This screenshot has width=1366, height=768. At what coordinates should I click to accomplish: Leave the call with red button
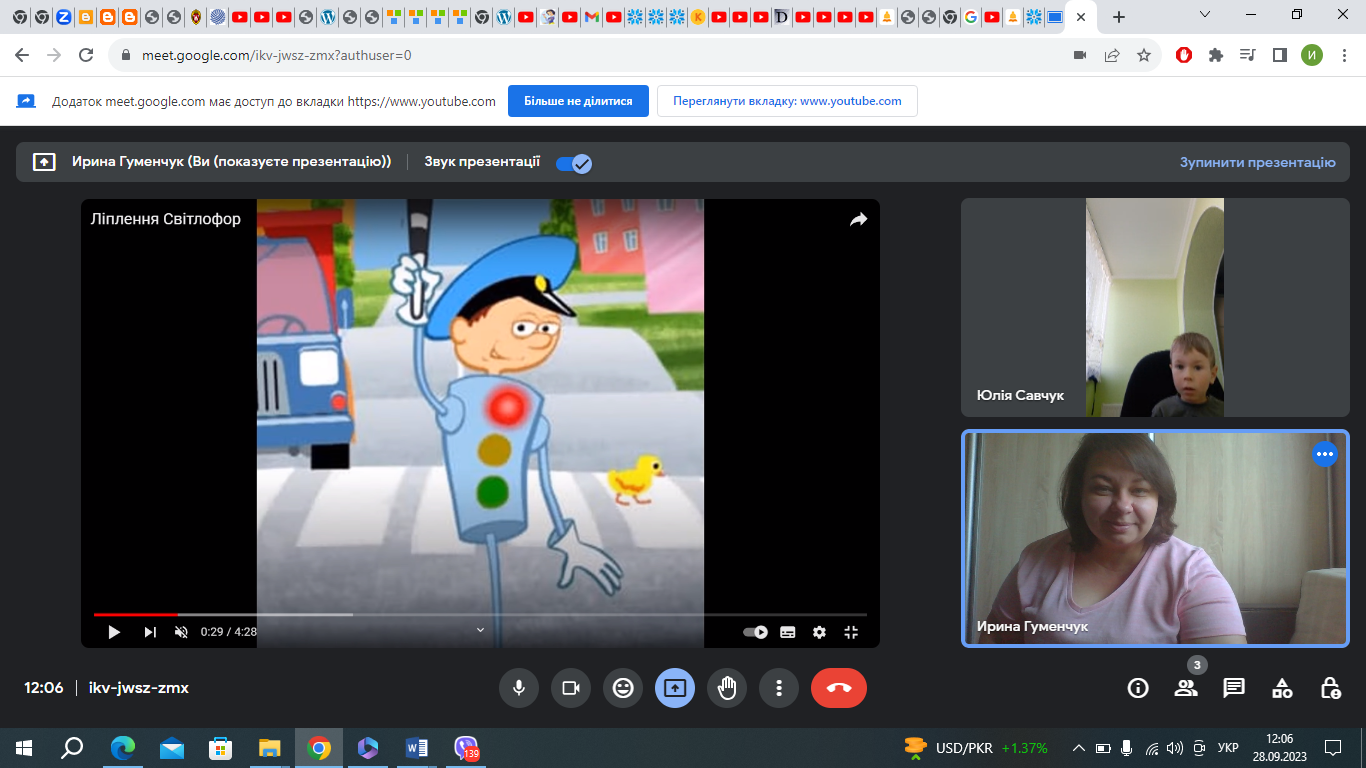tap(839, 688)
